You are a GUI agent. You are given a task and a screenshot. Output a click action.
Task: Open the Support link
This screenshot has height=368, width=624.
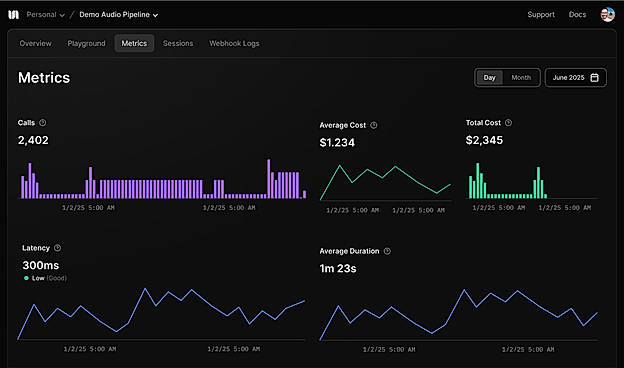point(541,15)
